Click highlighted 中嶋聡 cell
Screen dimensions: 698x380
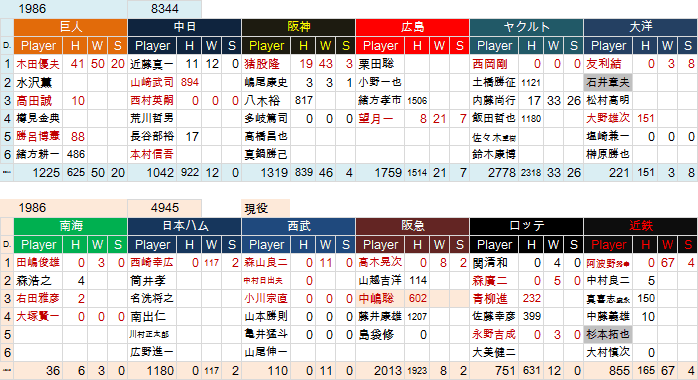380,299
